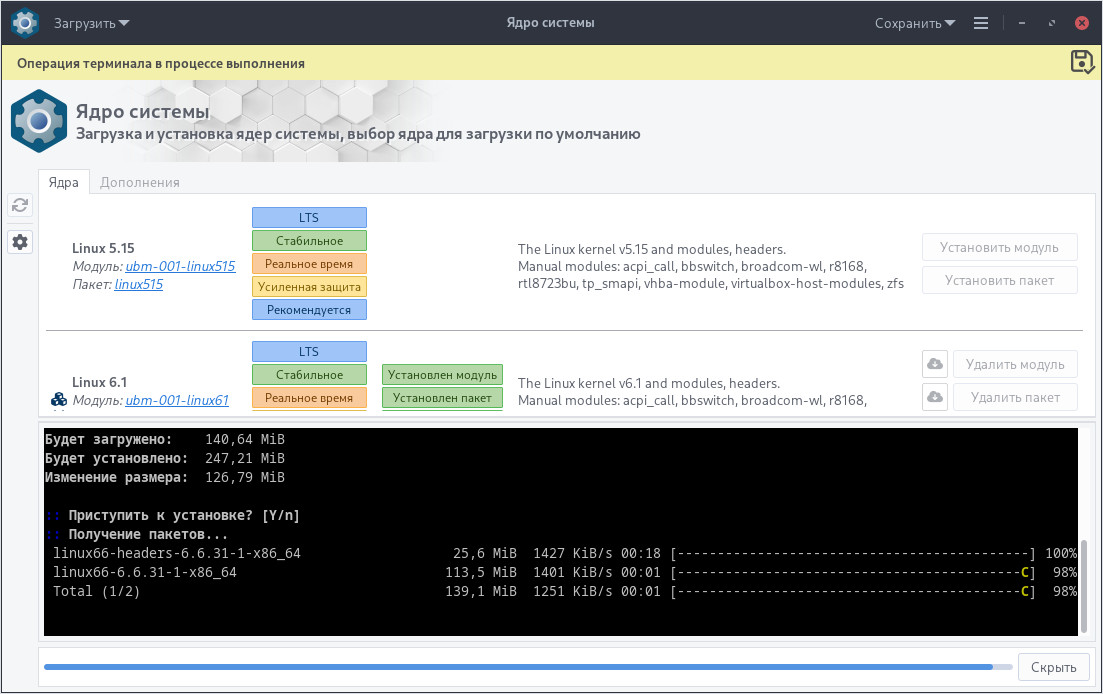
Task: Click the Linux kernel v5.15 description text
Action: pyautogui.click(x=710, y=266)
